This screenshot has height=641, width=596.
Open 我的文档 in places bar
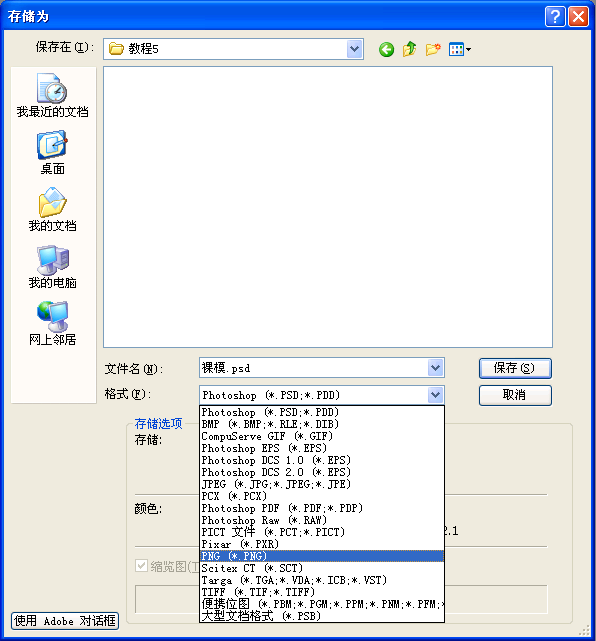(52, 210)
